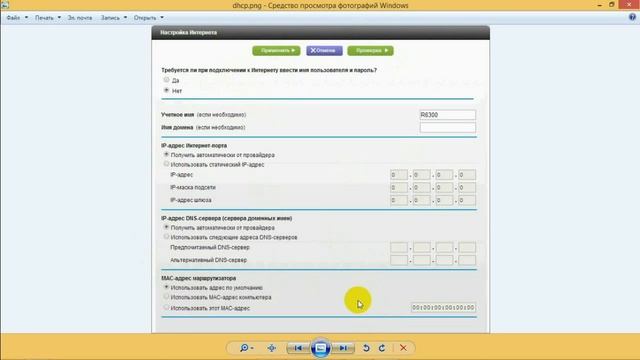Click the photo viewer app icon in title bar
Viewport: 640px width, 360px height.
click(4, 5)
